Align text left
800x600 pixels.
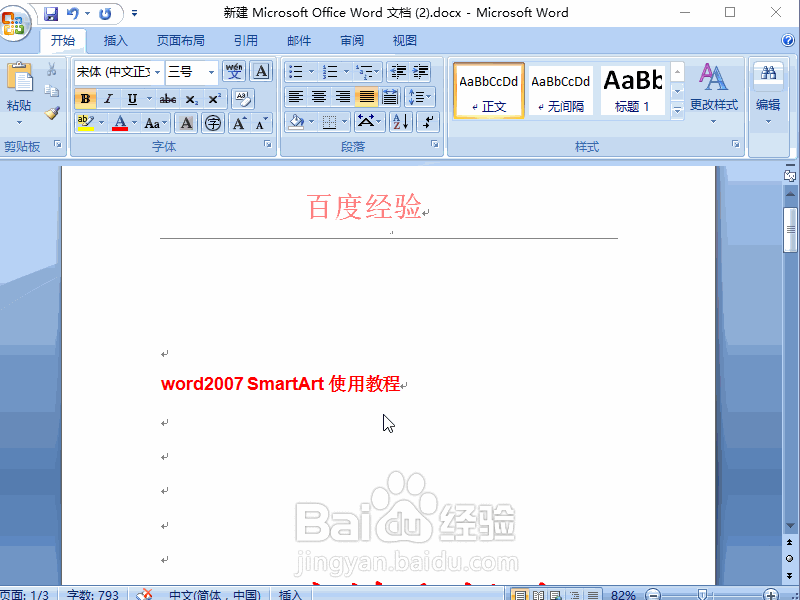(x=296, y=97)
